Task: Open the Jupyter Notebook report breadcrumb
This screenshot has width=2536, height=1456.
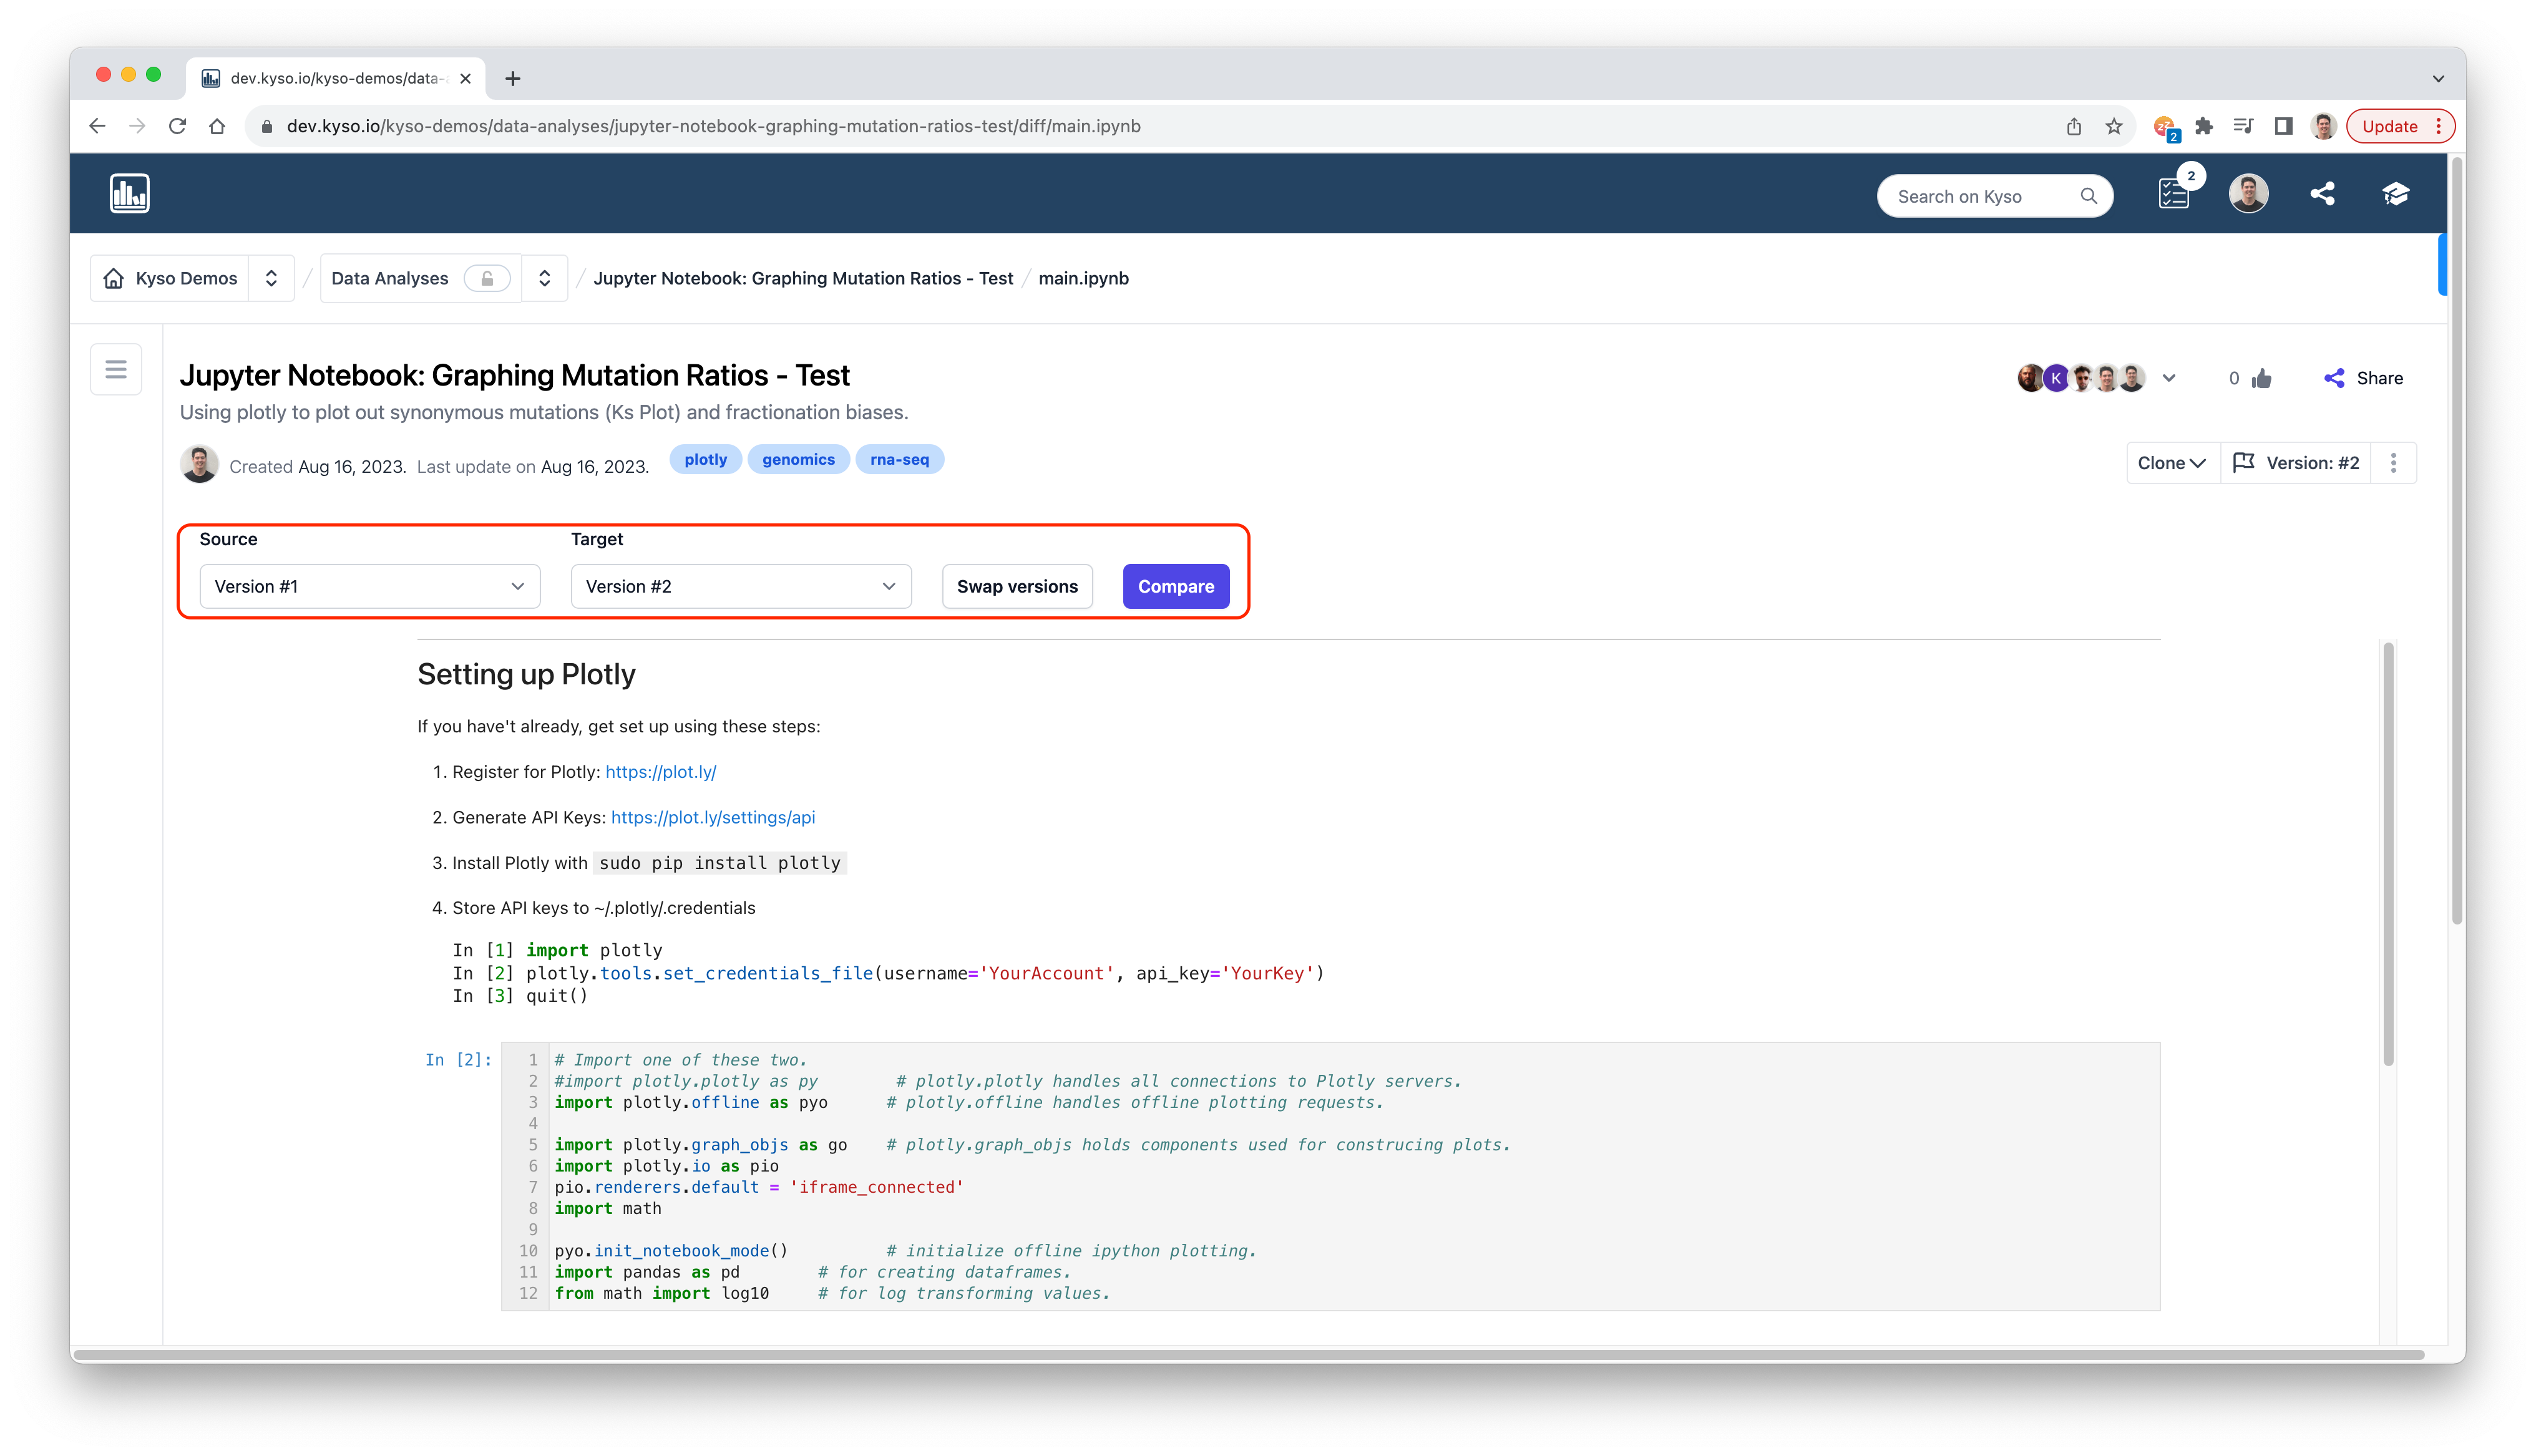Action: click(803, 278)
